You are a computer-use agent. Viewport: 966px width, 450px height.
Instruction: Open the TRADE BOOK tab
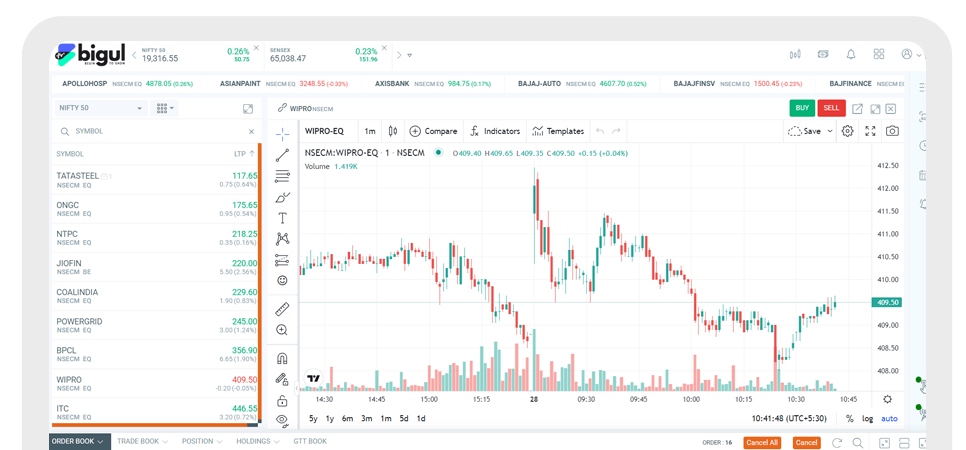click(142, 441)
